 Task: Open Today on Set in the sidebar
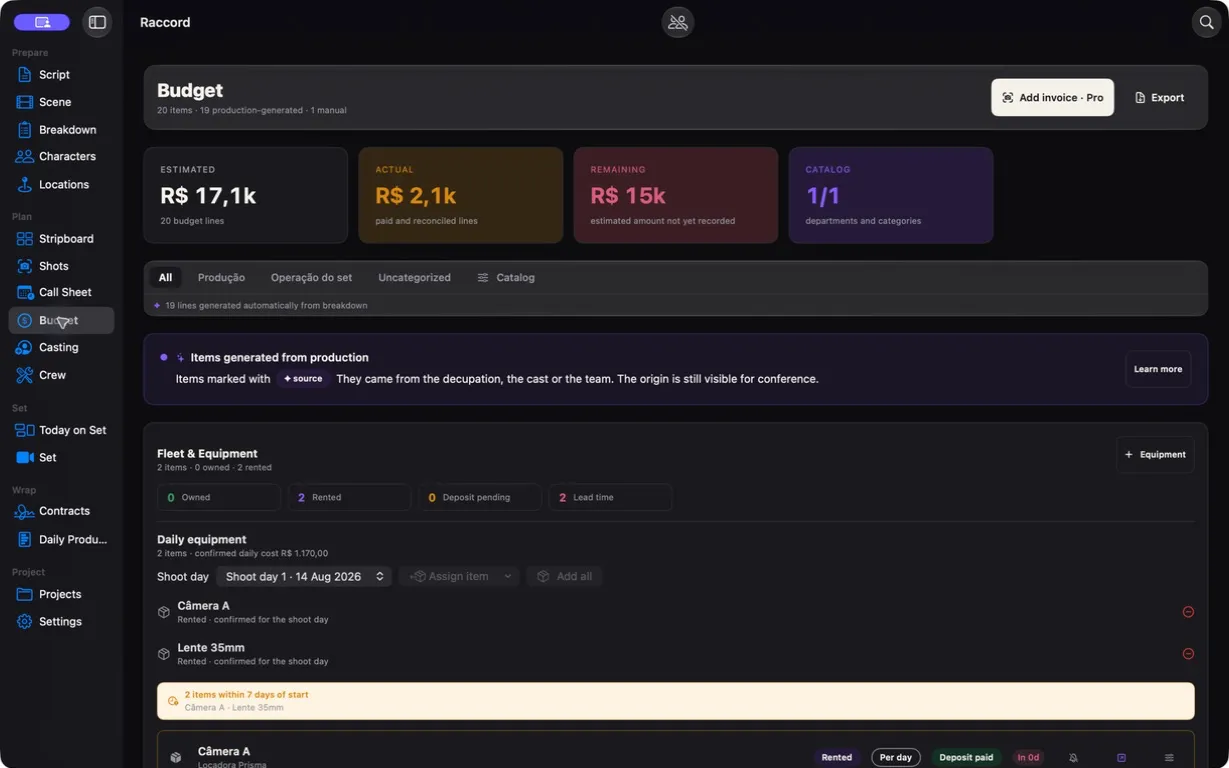(61, 430)
